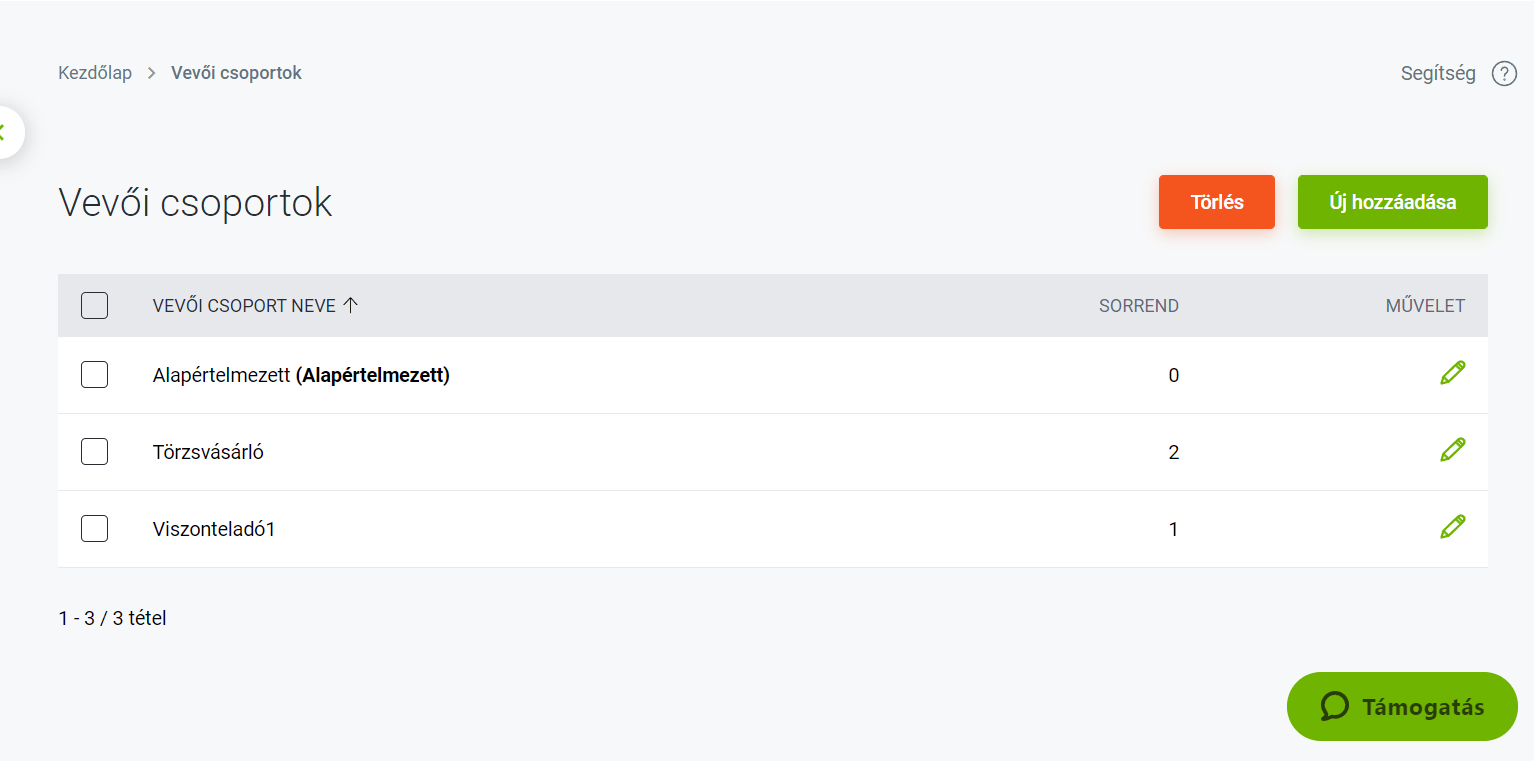The image size is (1534, 761).
Task: Tick the select-all checkbox in header
Action: (x=94, y=306)
